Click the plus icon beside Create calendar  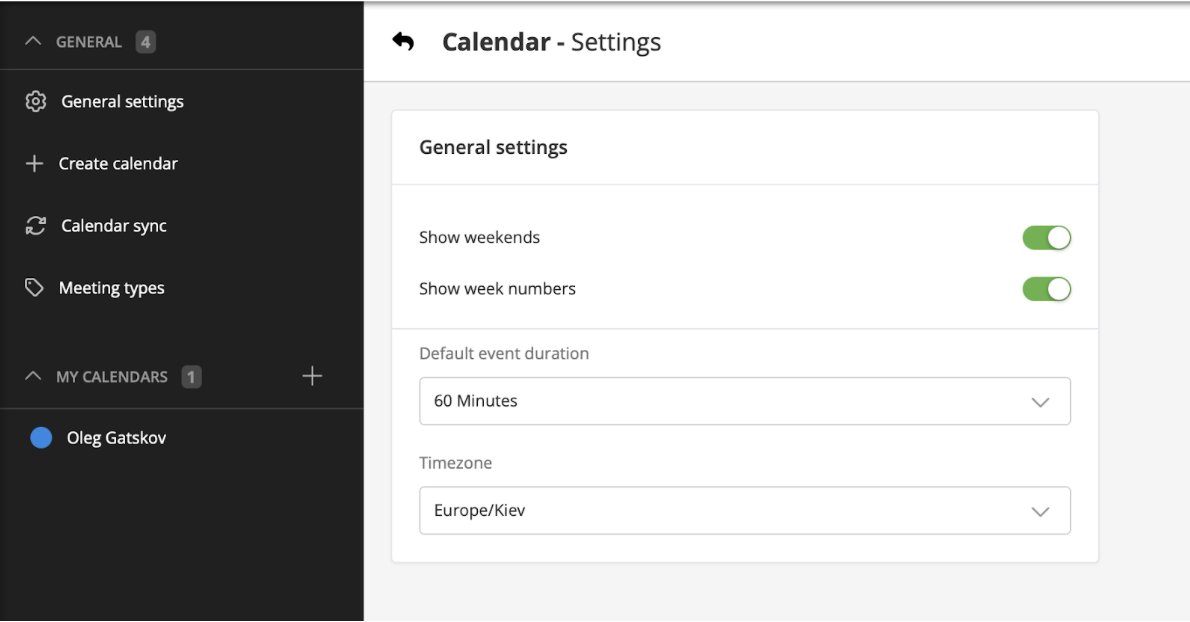(x=35, y=164)
